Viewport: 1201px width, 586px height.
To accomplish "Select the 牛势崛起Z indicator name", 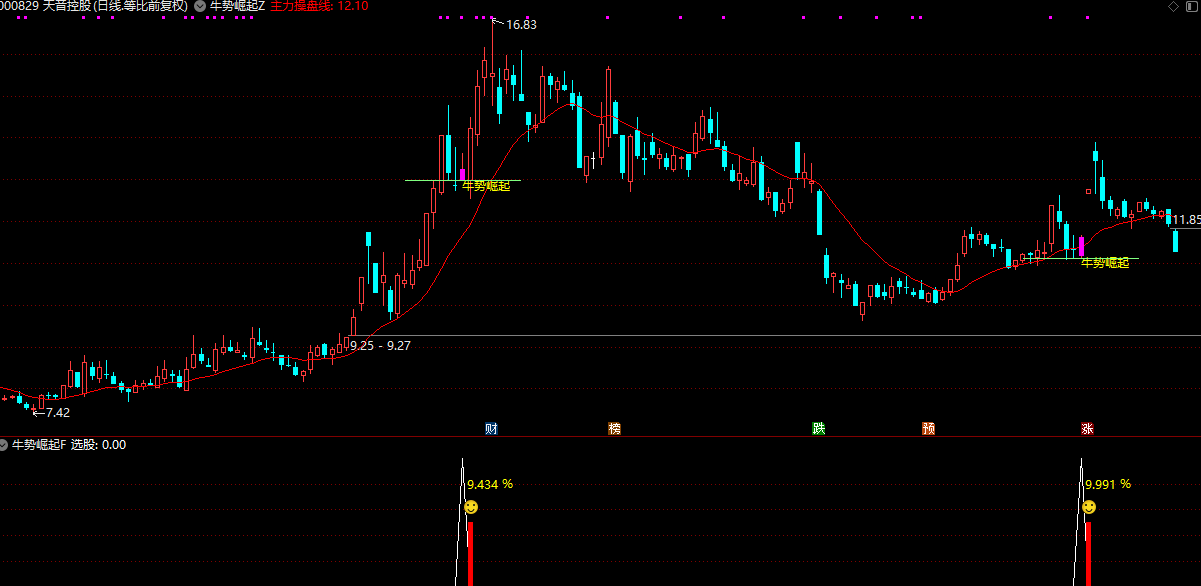I will pyautogui.click(x=237, y=6).
